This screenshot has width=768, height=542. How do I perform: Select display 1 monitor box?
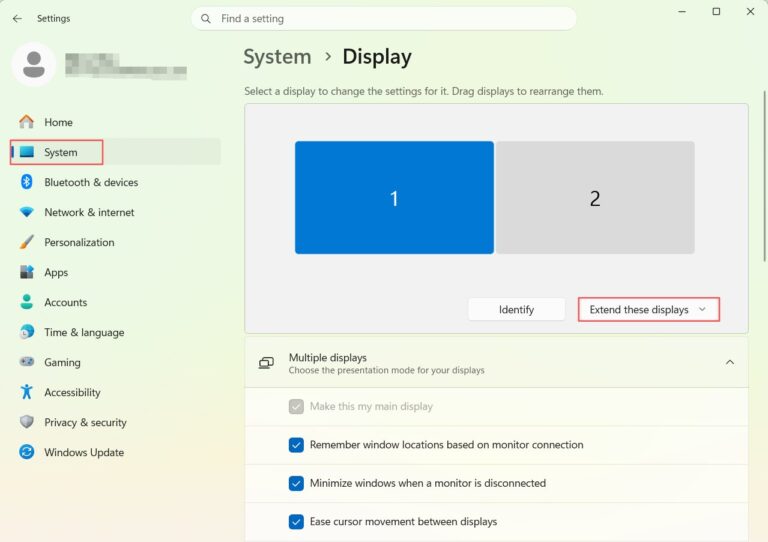[x=394, y=198]
